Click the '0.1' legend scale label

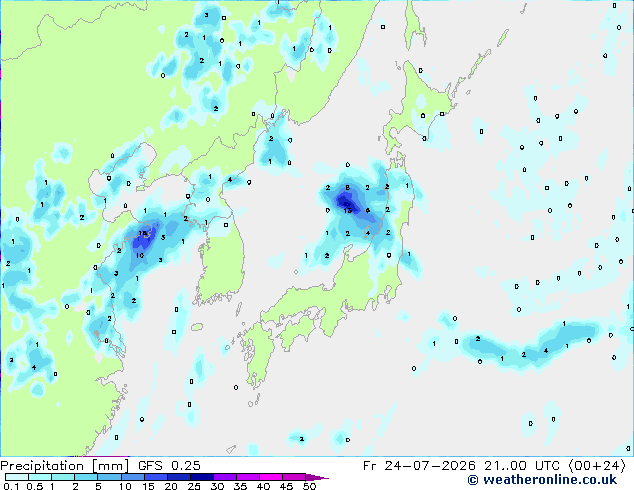pos(11,486)
